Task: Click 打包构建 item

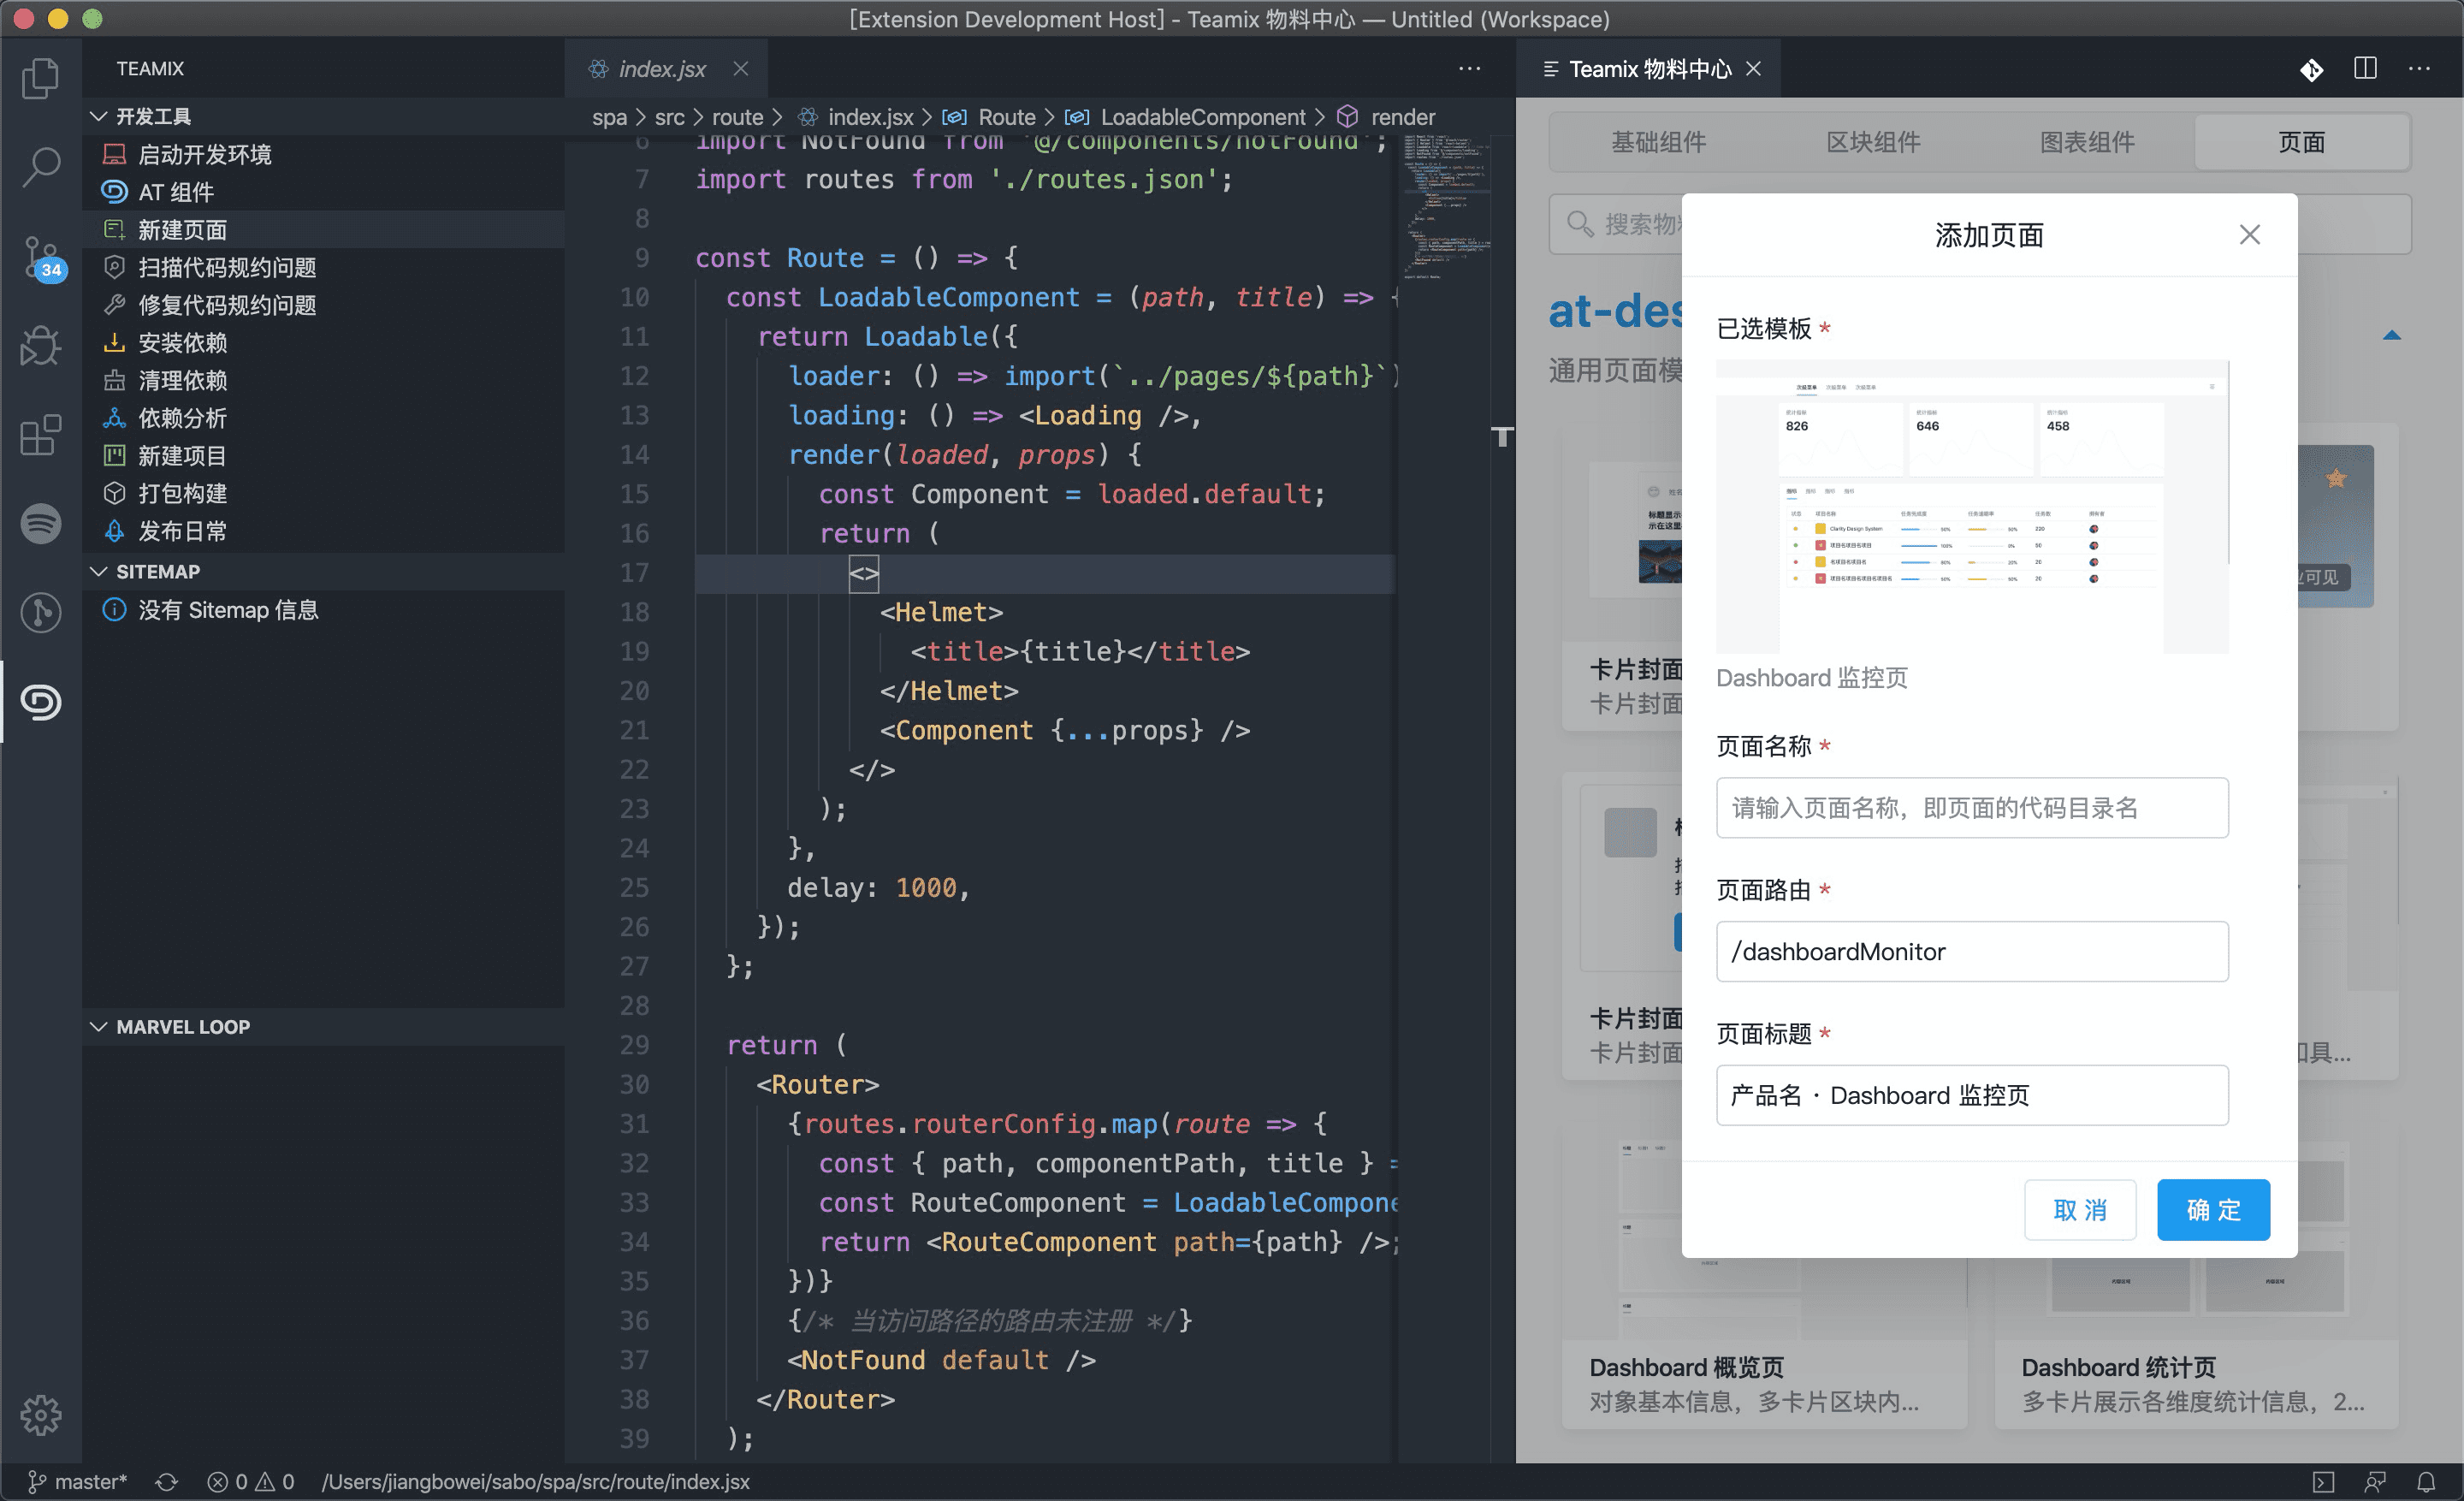Action: click(x=323, y=493)
